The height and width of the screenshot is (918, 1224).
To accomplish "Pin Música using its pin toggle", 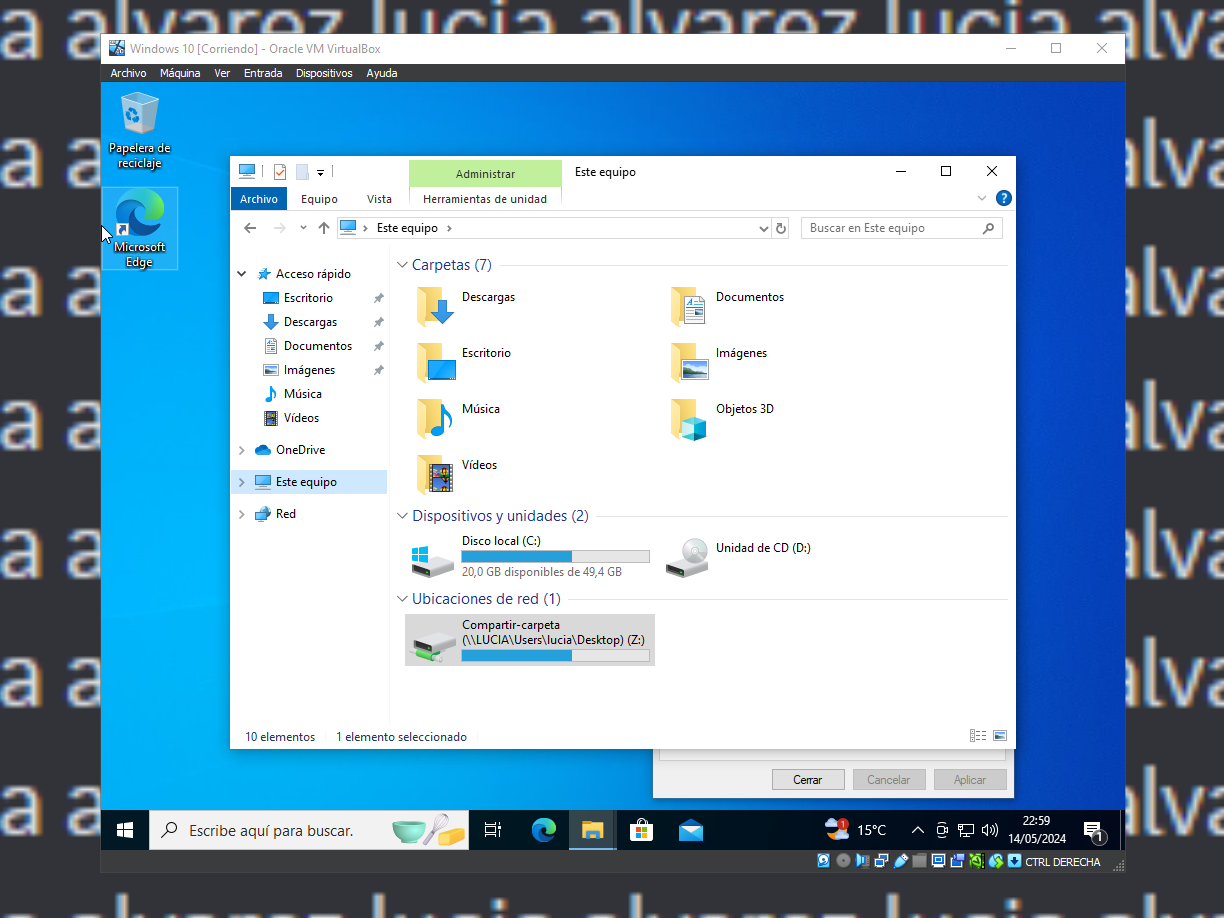I will 378,393.
